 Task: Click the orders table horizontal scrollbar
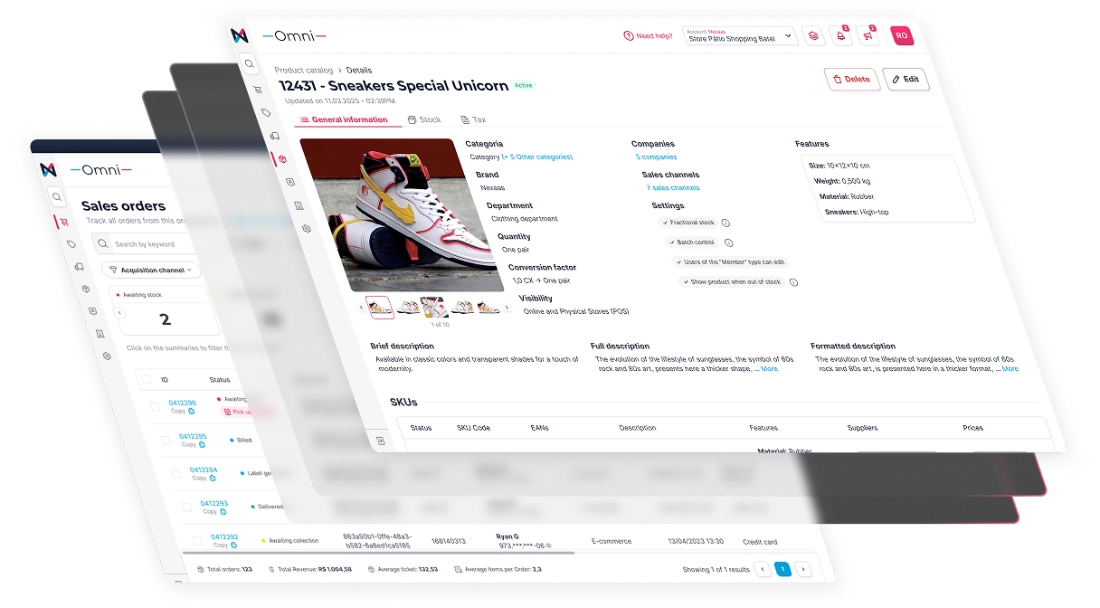pyautogui.click(x=379, y=553)
